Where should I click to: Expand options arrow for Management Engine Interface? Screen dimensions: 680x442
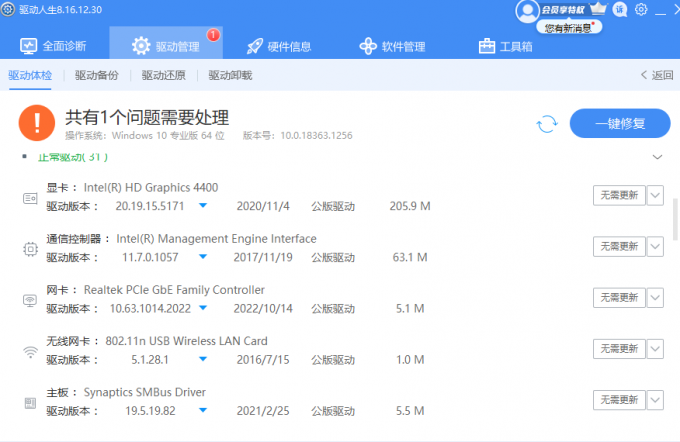(655, 247)
